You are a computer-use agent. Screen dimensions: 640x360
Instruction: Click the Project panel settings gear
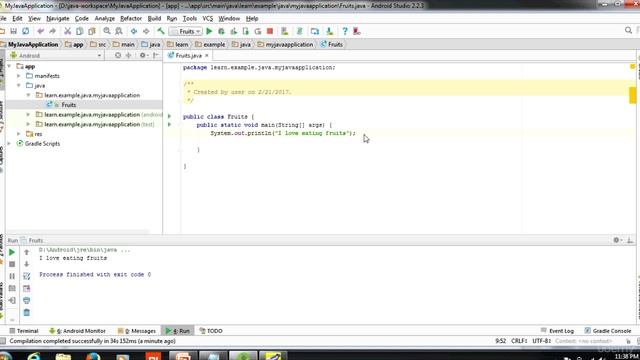pyautogui.click(x=143, y=56)
